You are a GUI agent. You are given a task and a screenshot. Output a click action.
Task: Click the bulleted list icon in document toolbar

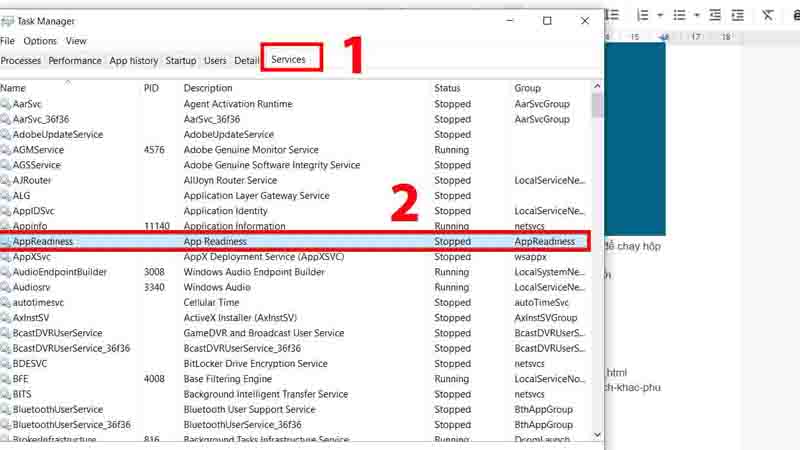680,15
